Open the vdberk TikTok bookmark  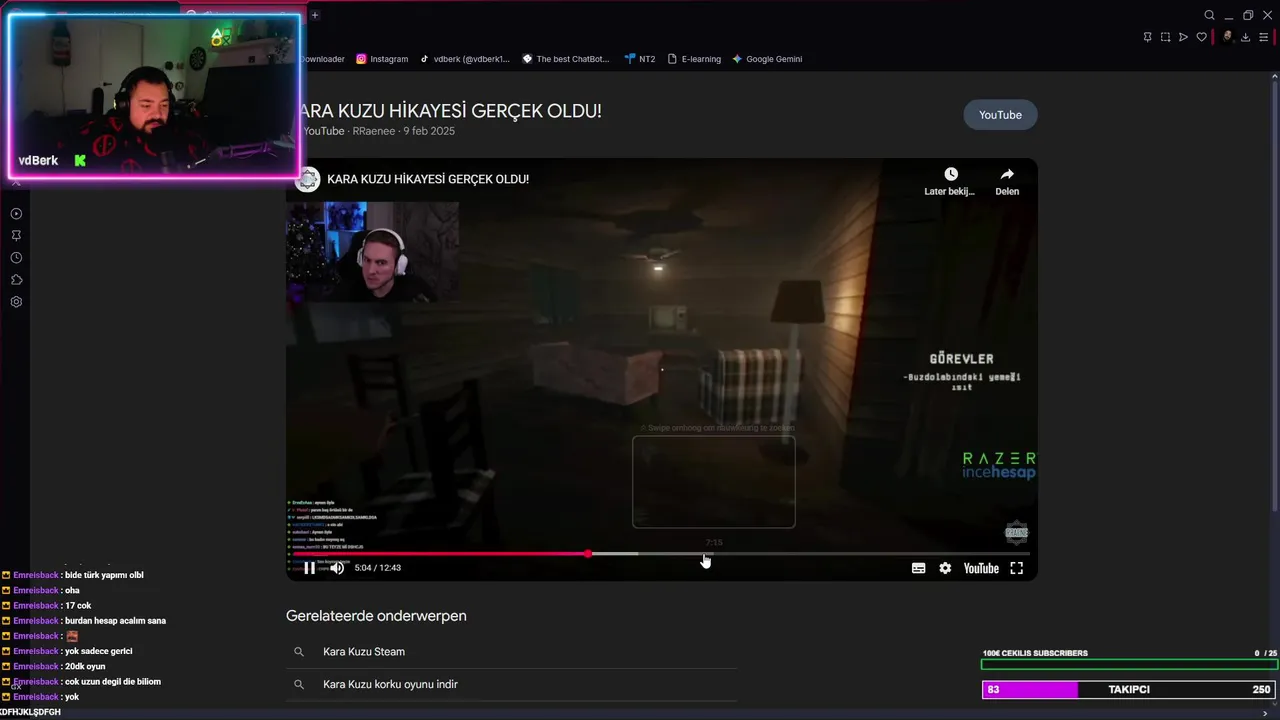(x=464, y=59)
